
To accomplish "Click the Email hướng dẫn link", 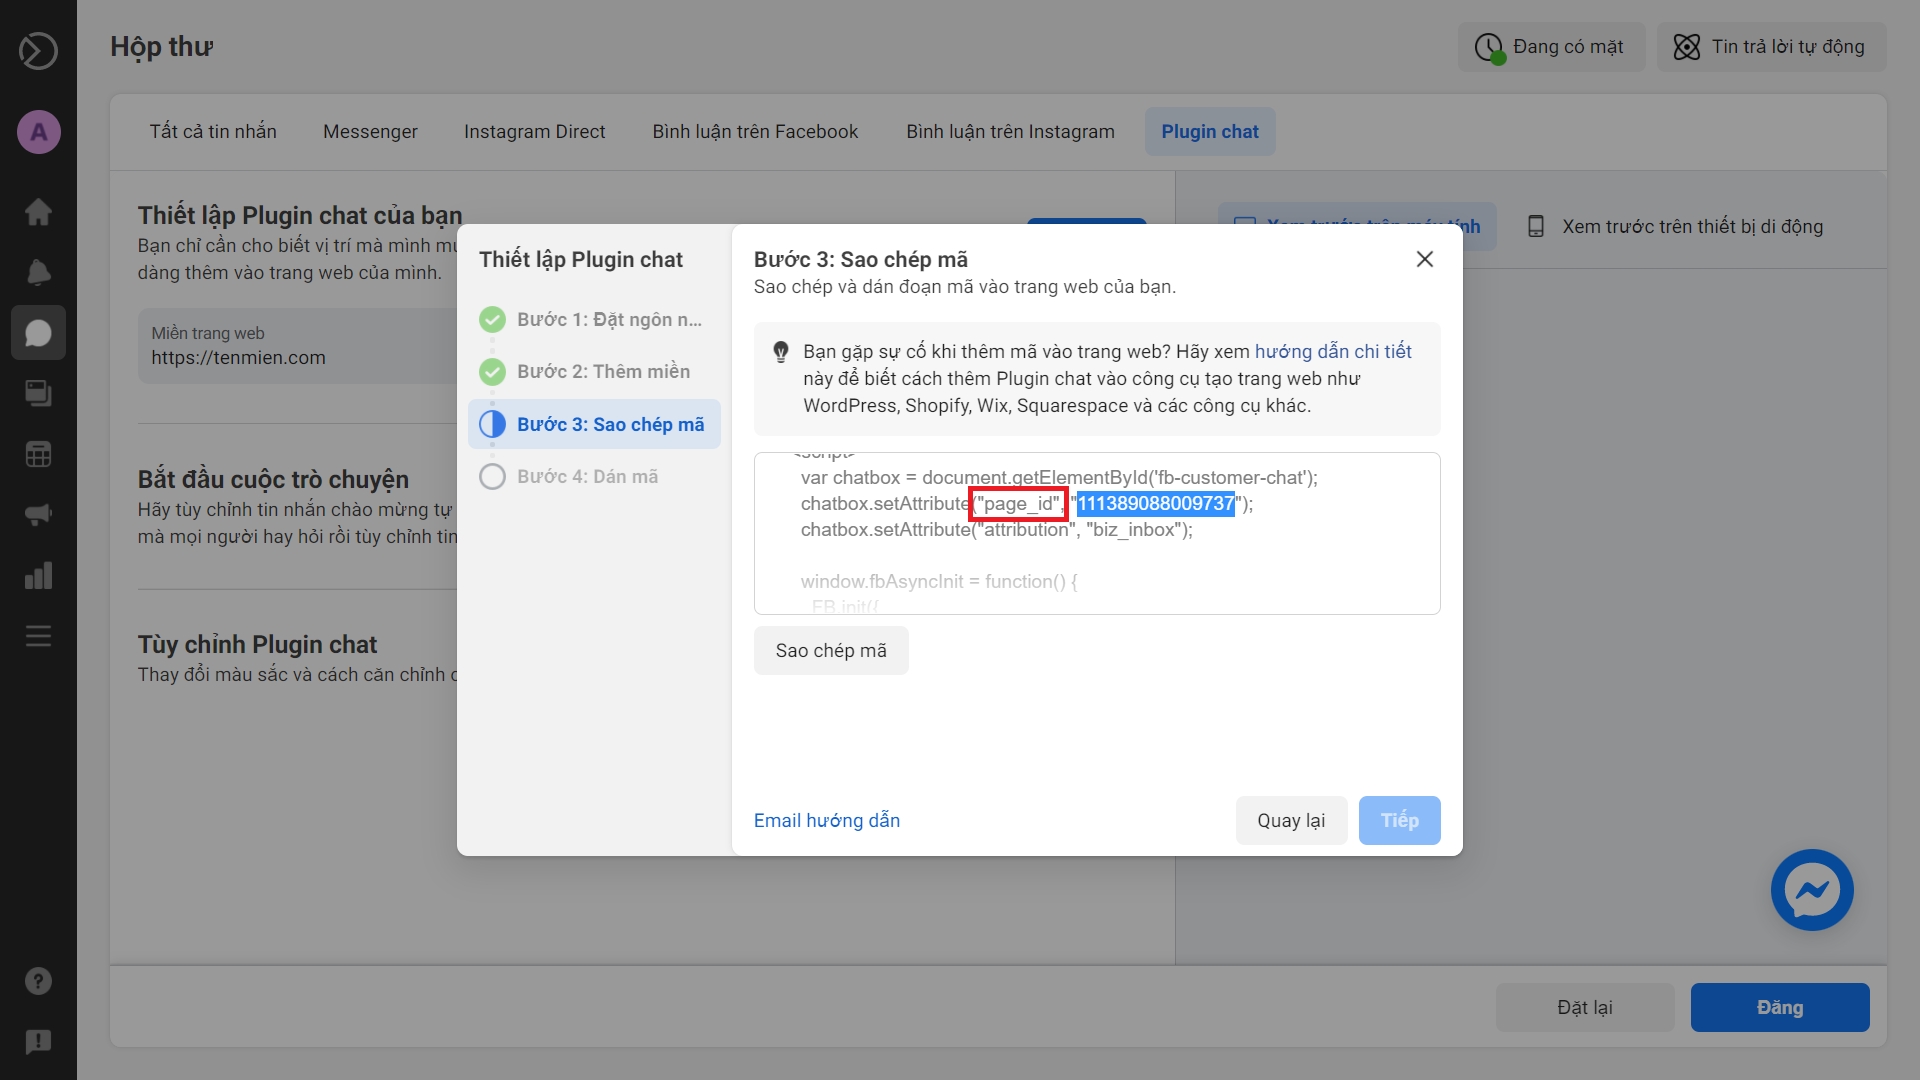I will point(826,821).
